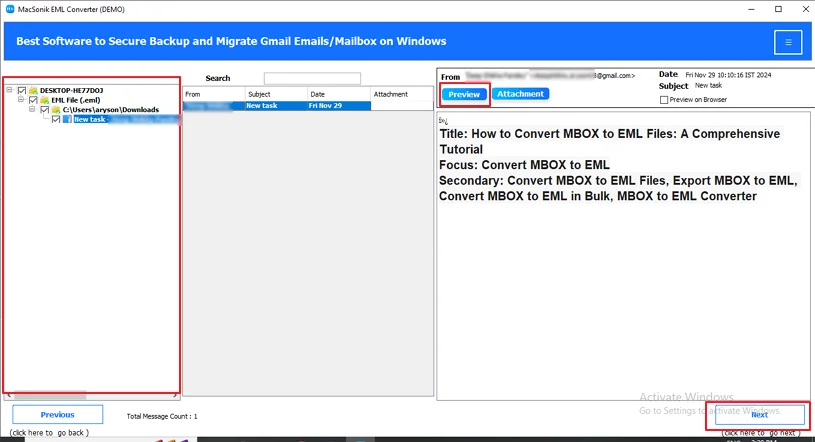Uncheck the C:\Users\aryson\Downloads checkbox

pyautogui.click(x=45, y=110)
